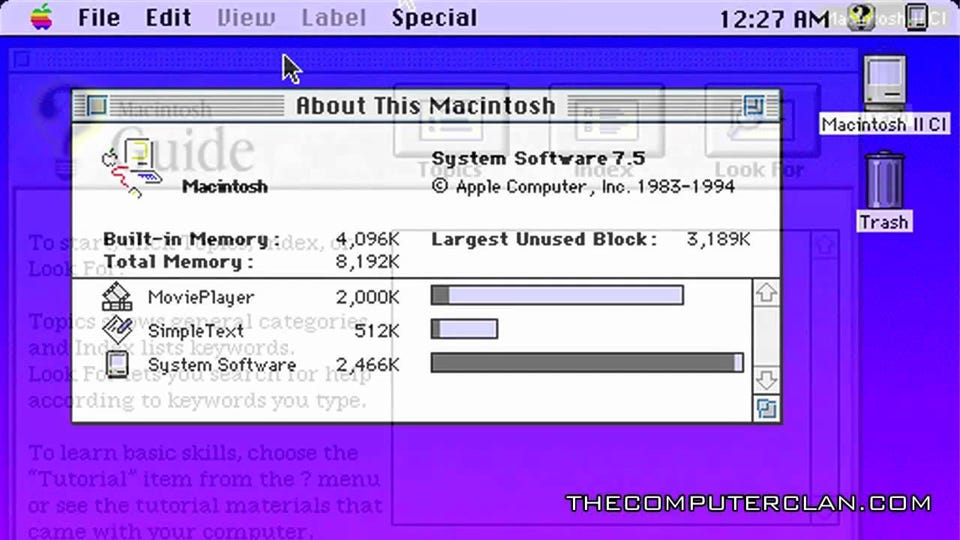Click the 3,189K unused block value

pos(718,239)
